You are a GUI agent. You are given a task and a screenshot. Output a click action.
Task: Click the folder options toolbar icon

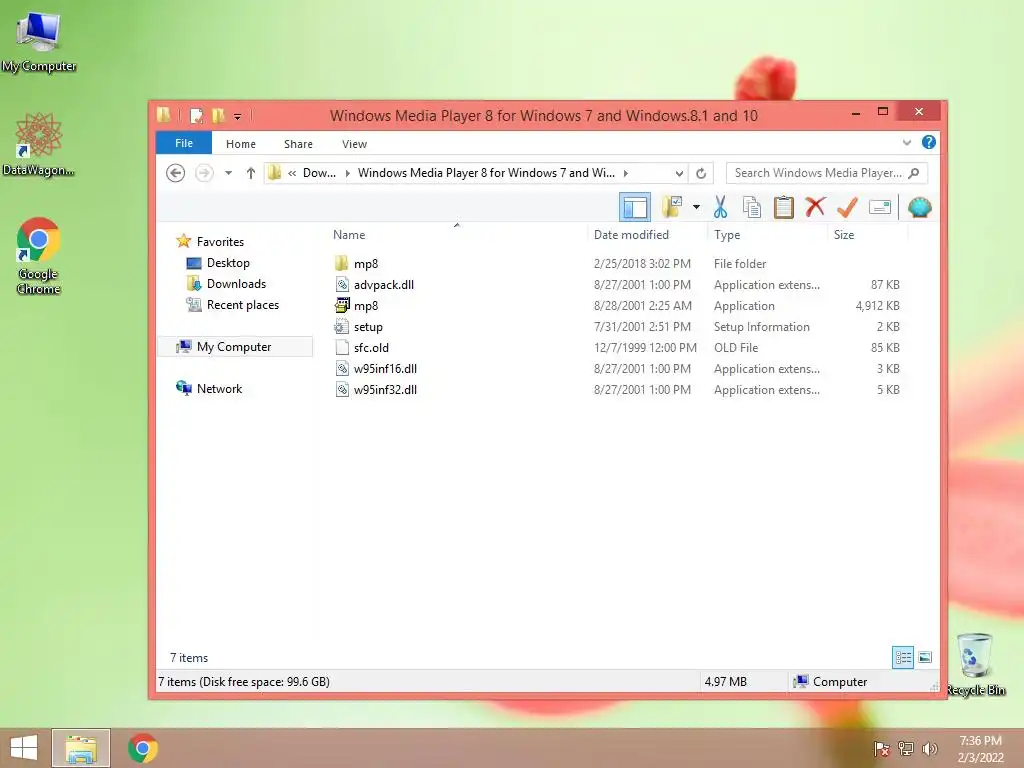point(672,207)
